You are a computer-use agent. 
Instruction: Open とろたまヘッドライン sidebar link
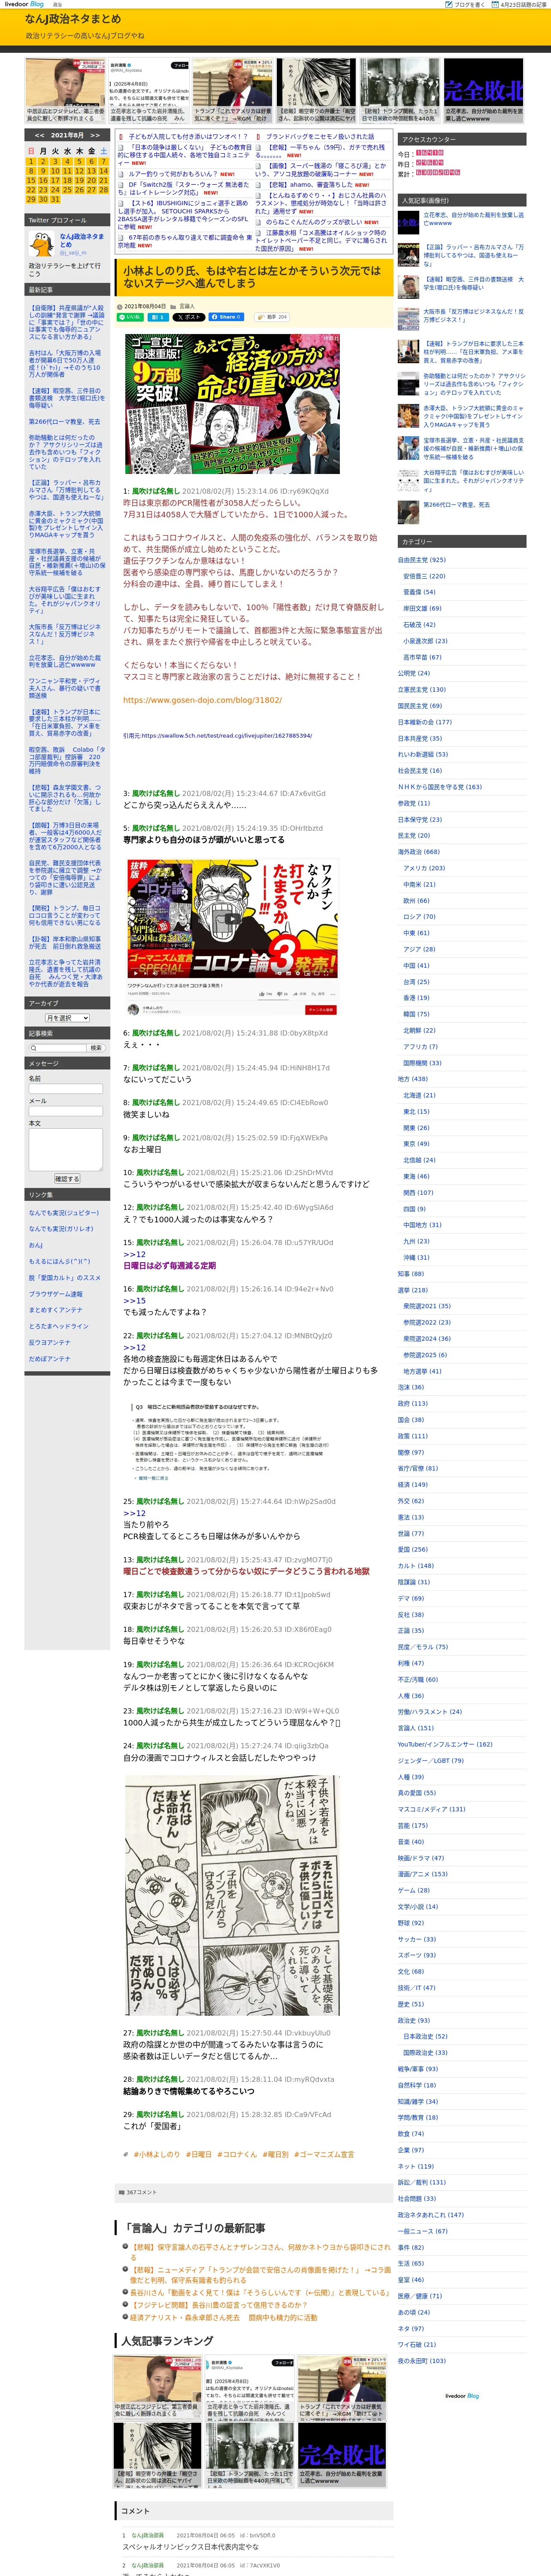[x=59, y=1326]
